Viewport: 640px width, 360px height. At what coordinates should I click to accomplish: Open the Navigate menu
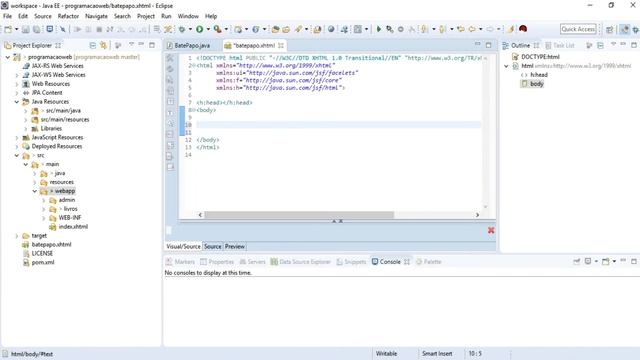tap(96, 16)
